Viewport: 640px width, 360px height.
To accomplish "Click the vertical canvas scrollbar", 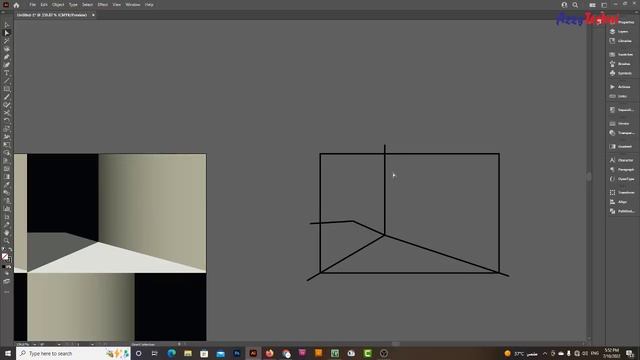I will pyautogui.click(x=589, y=177).
